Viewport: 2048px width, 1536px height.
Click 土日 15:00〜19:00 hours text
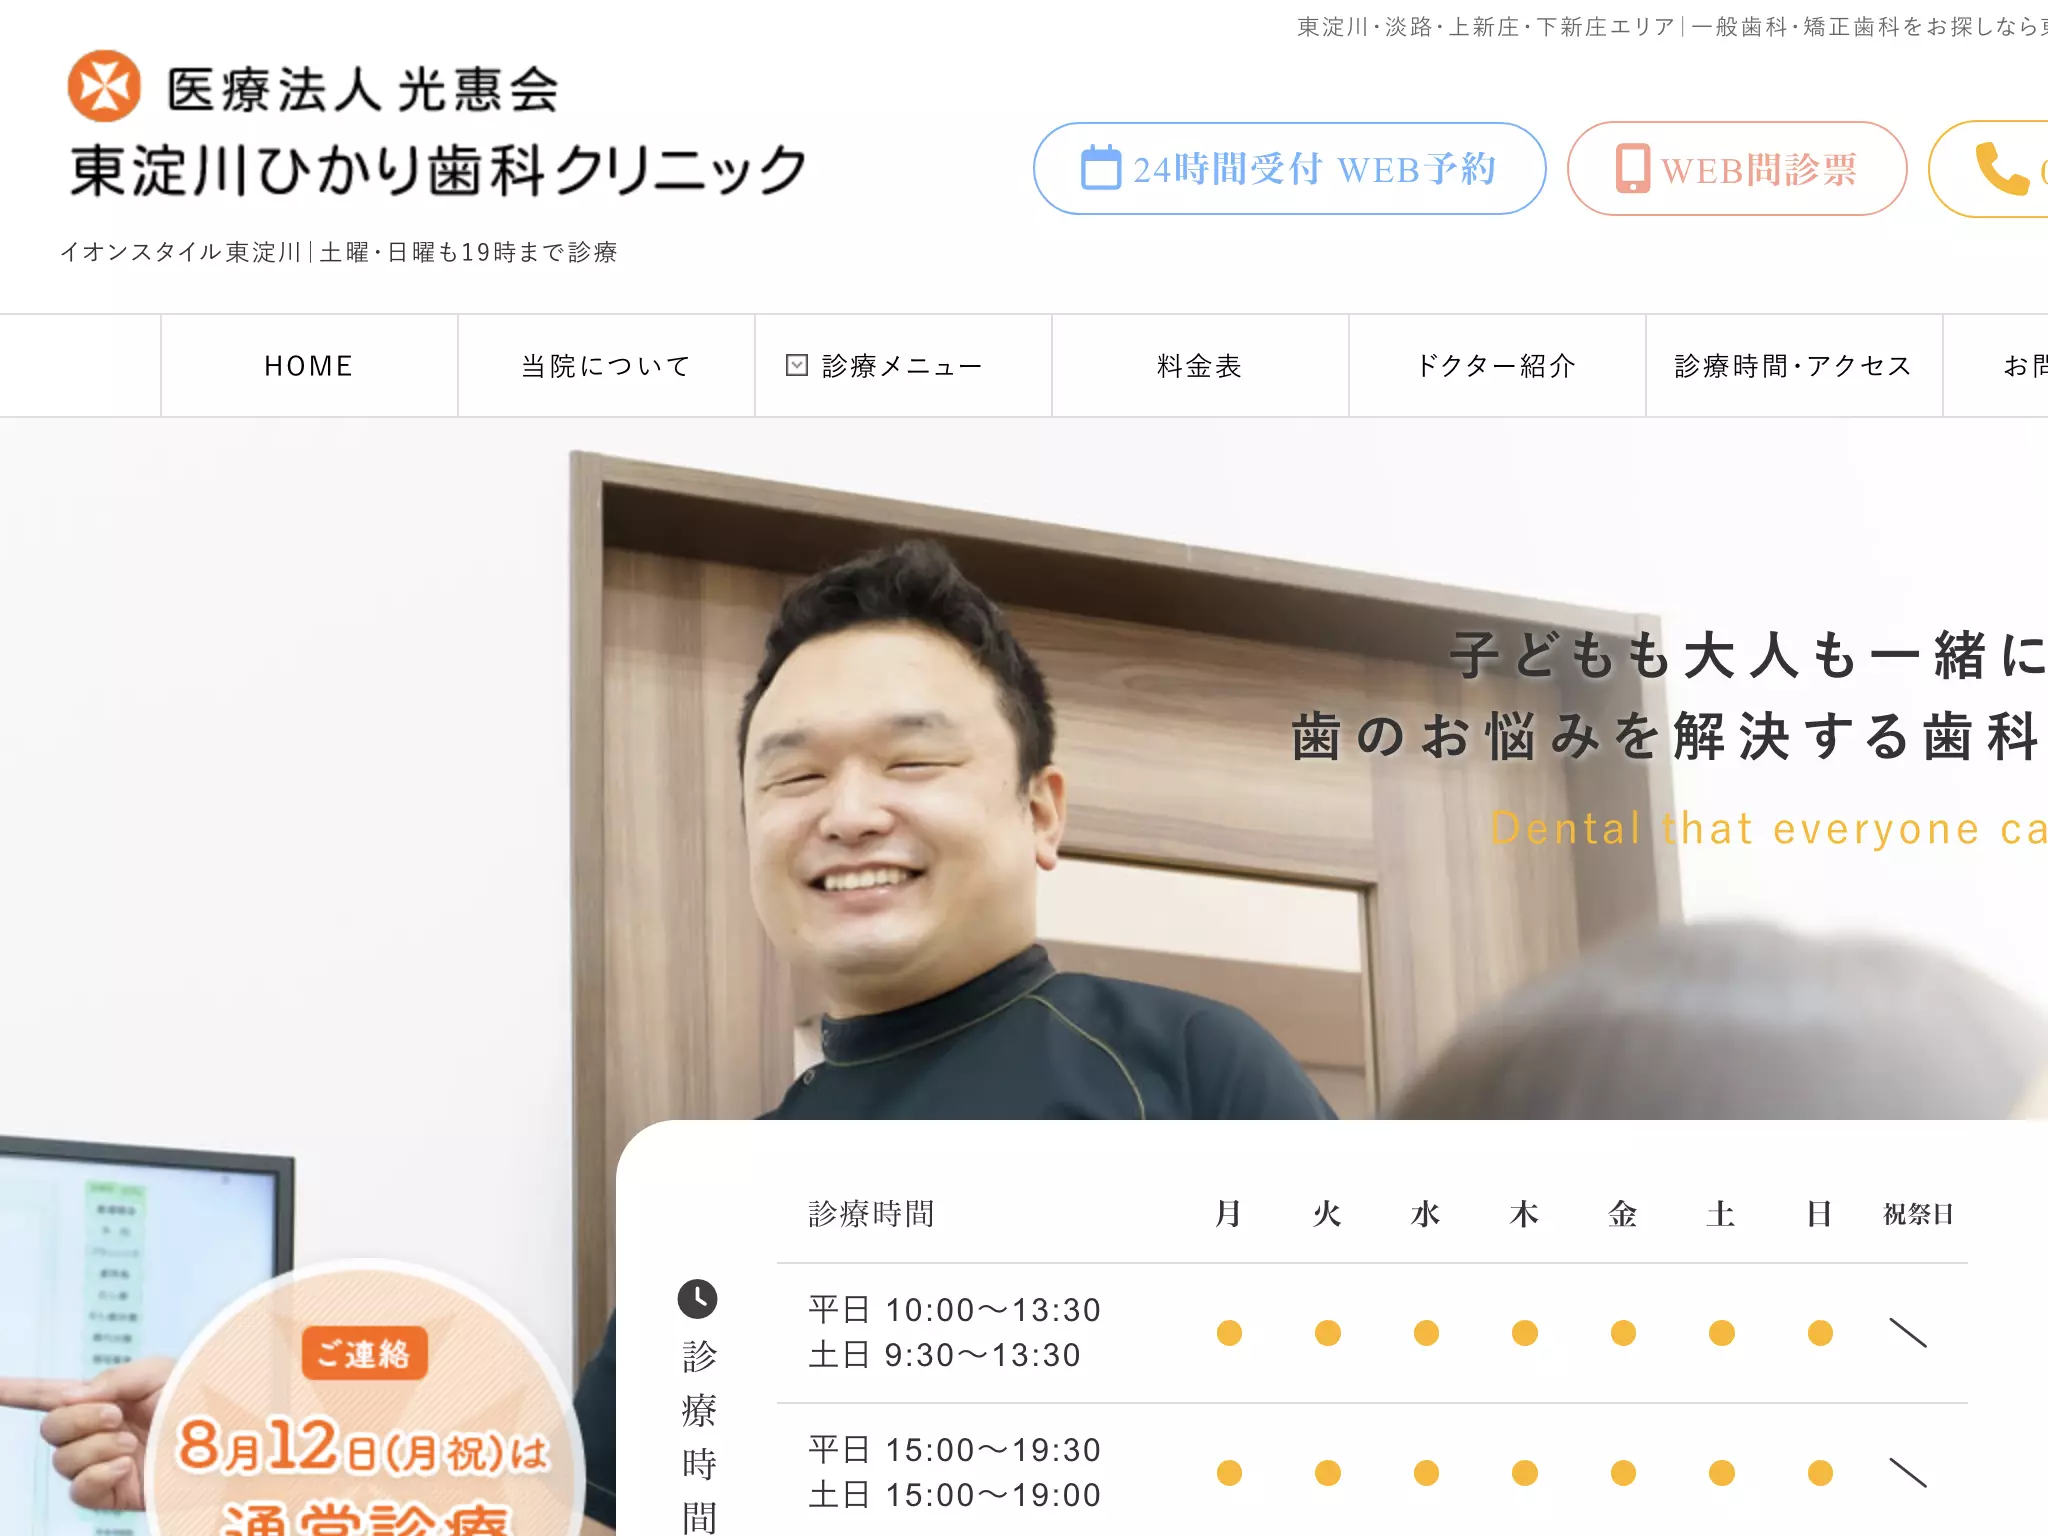tap(955, 1495)
